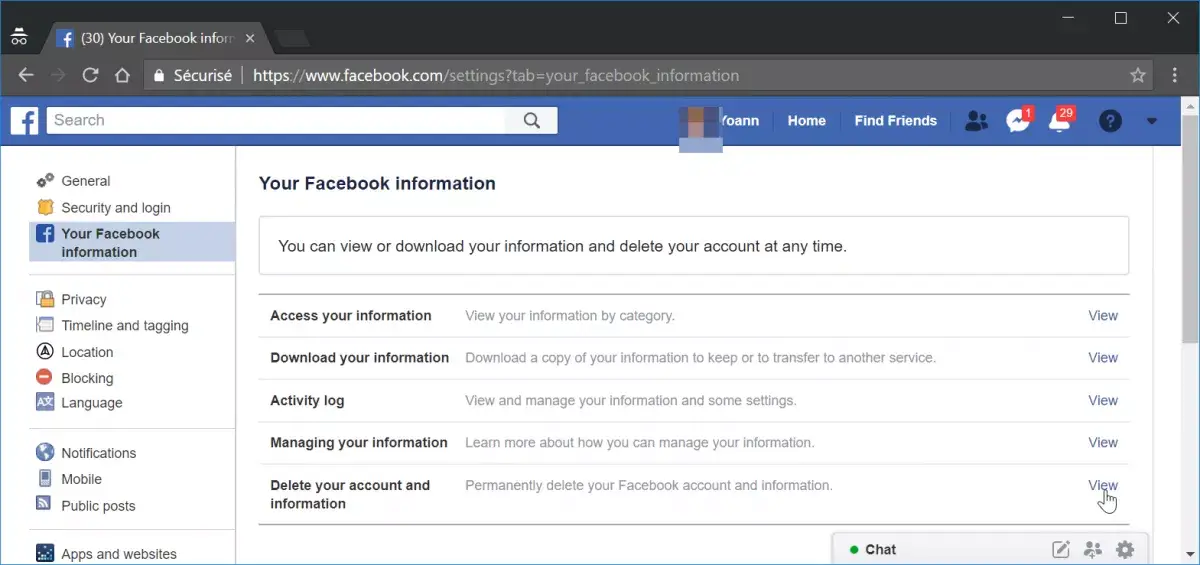Expand the account menu dropdown arrow
Viewport: 1200px width, 565px height.
click(x=1152, y=121)
